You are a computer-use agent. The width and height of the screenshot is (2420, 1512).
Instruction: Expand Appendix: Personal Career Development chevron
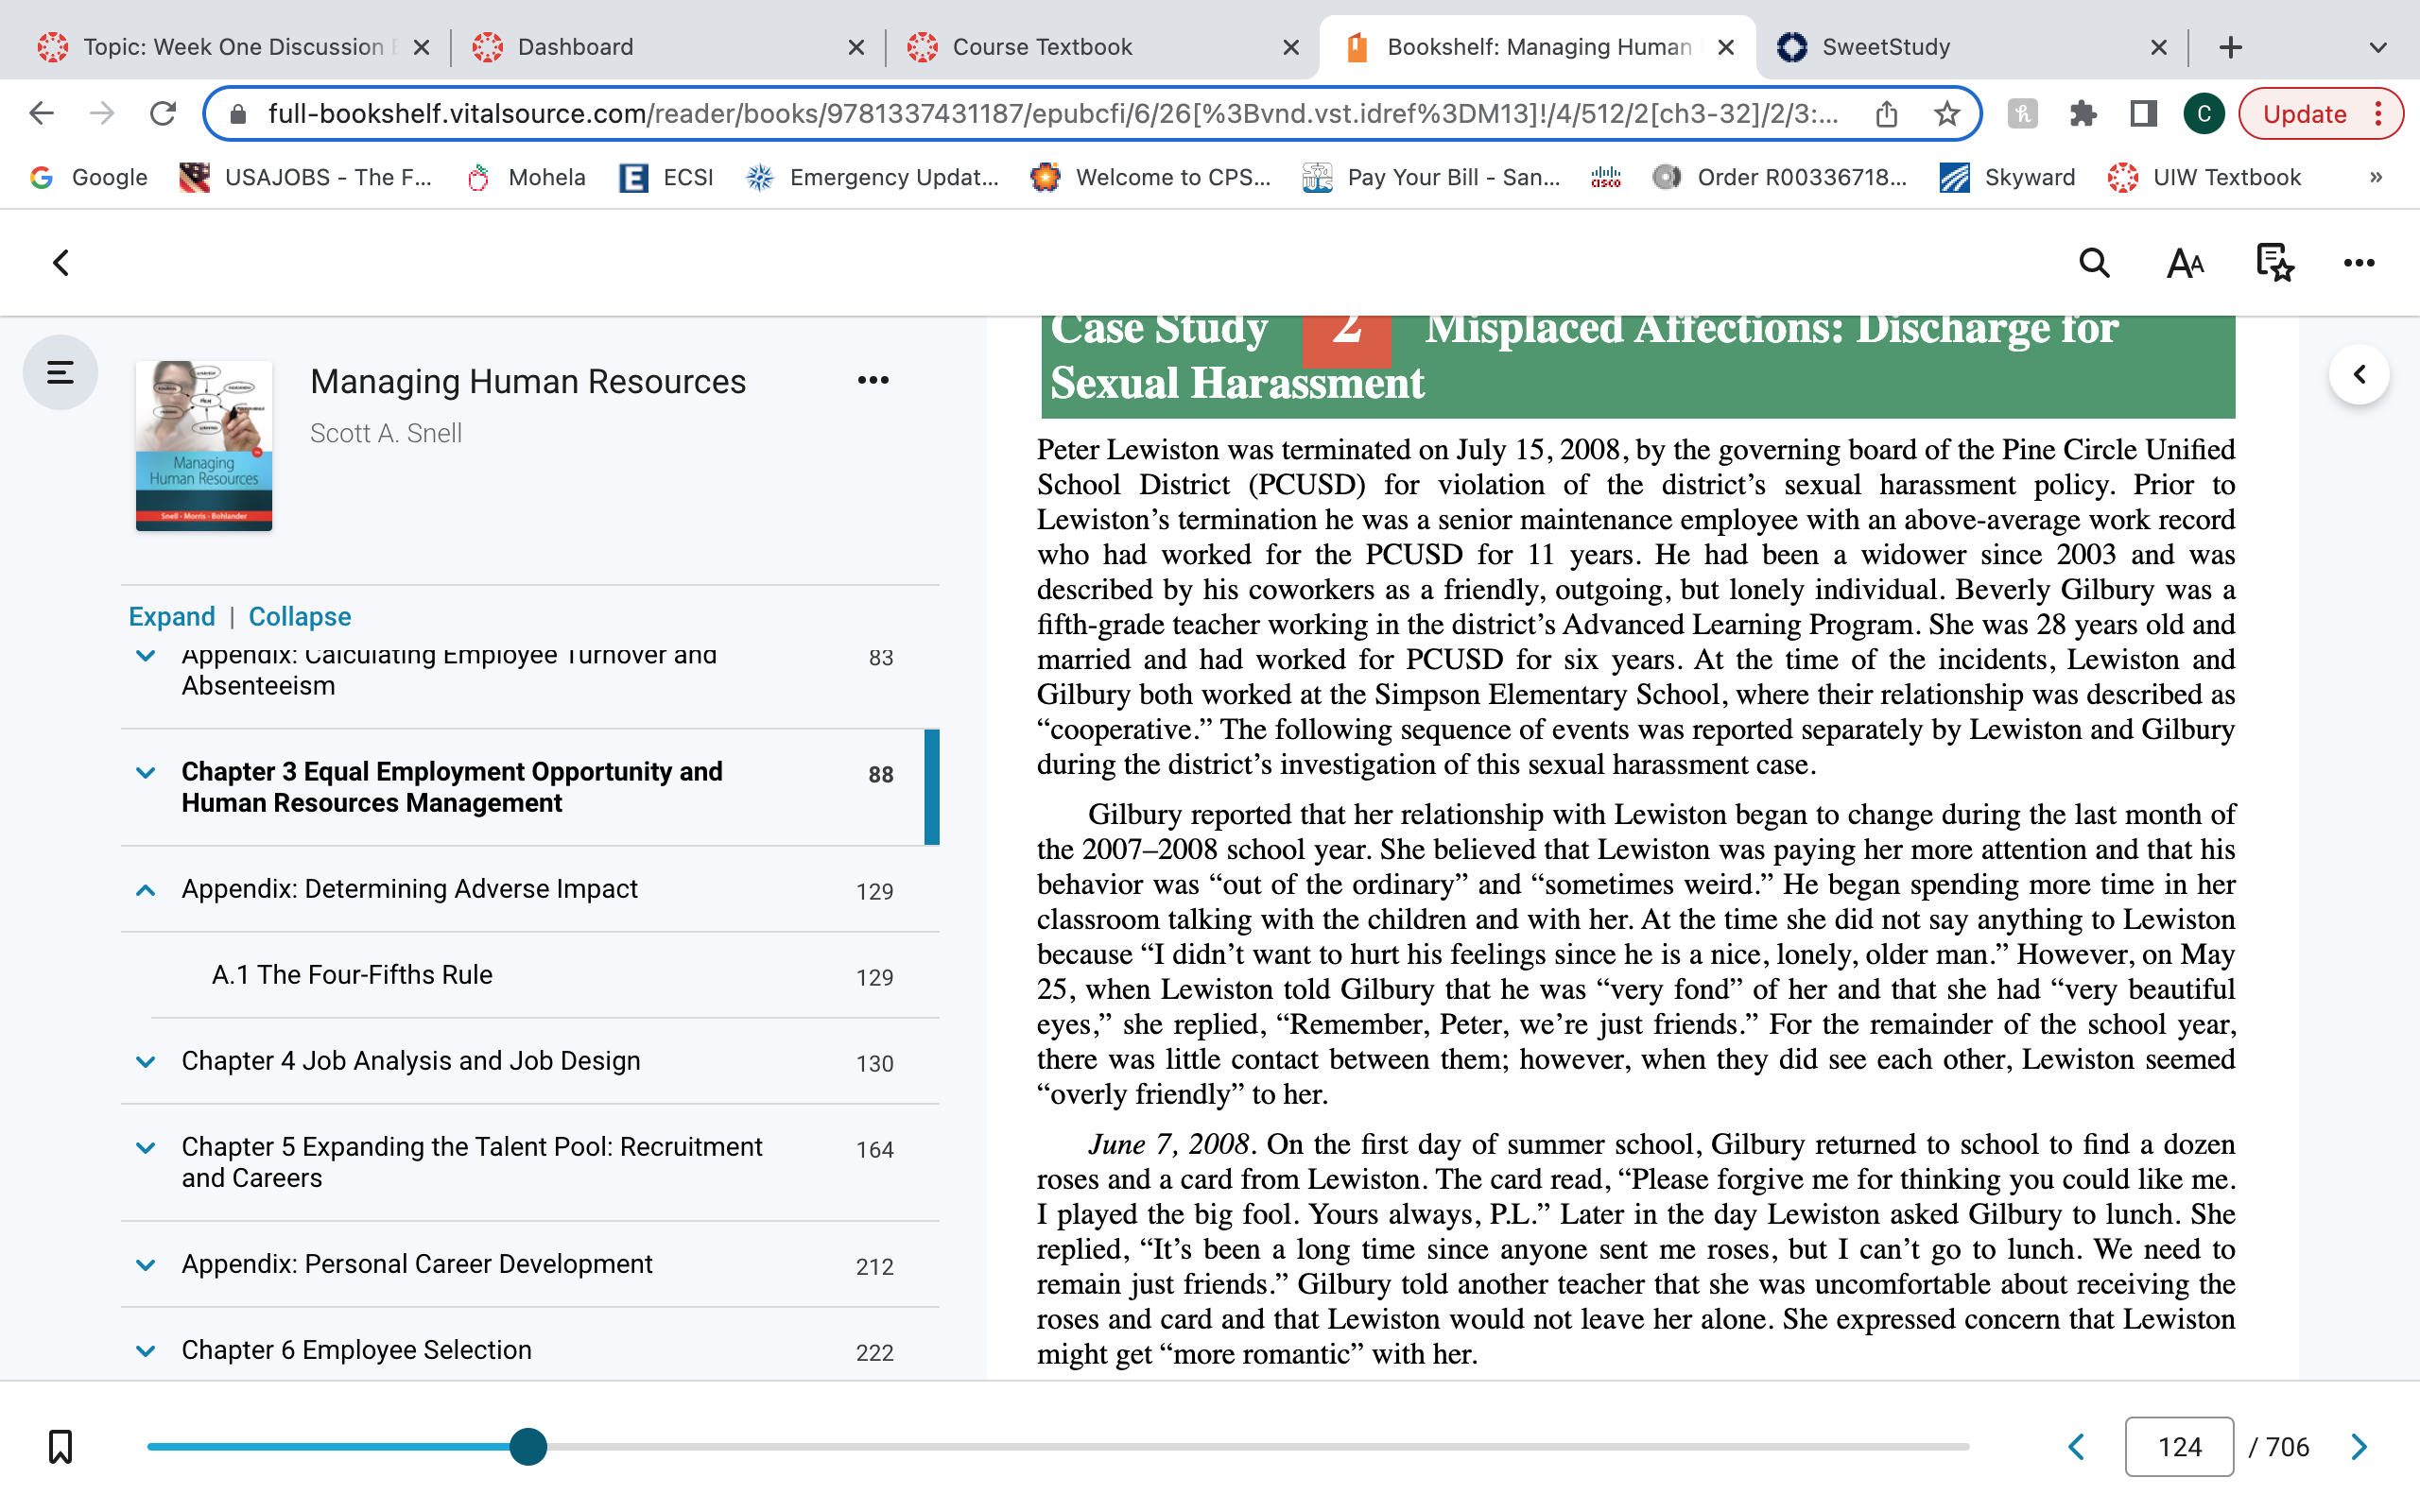pyautogui.click(x=146, y=1265)
